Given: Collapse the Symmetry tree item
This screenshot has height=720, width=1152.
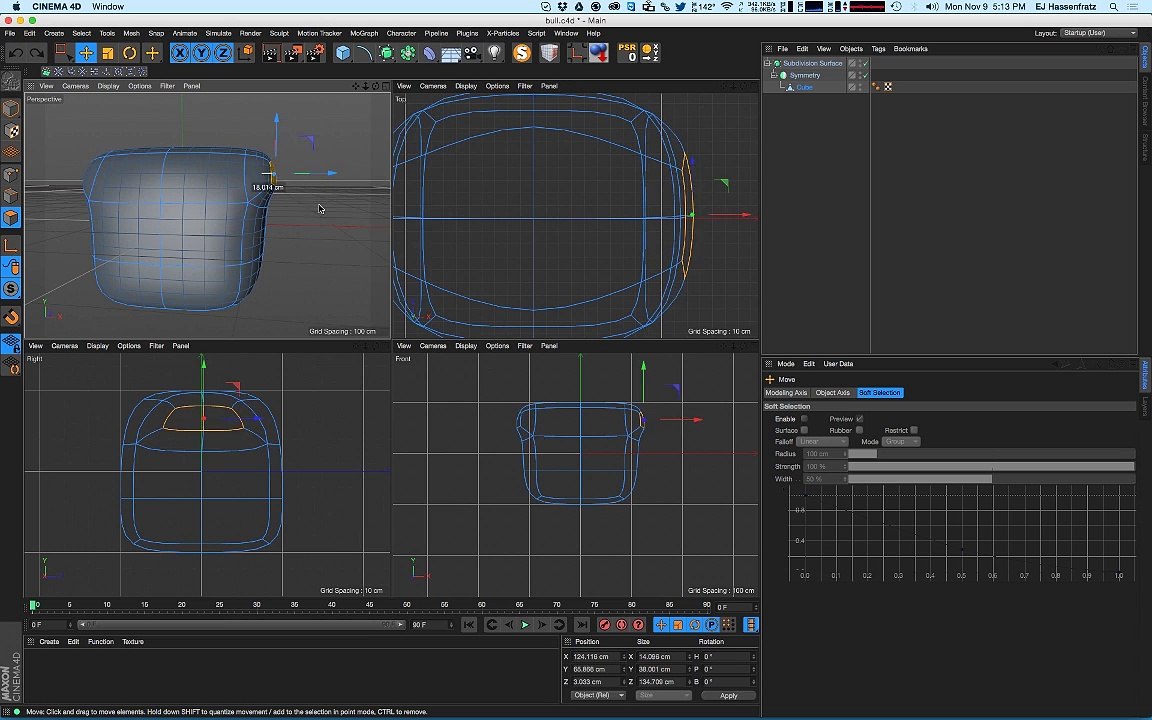Looking at the screenshot, I should [x=774, y=75].
